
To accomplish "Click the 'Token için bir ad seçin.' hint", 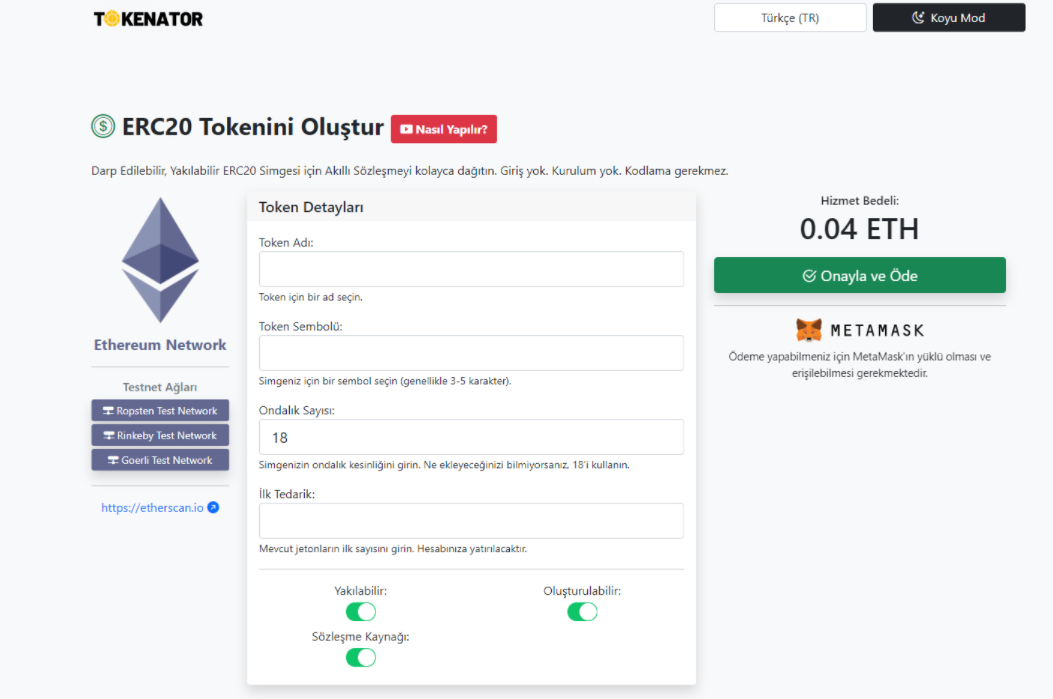I will pos(310,297).
